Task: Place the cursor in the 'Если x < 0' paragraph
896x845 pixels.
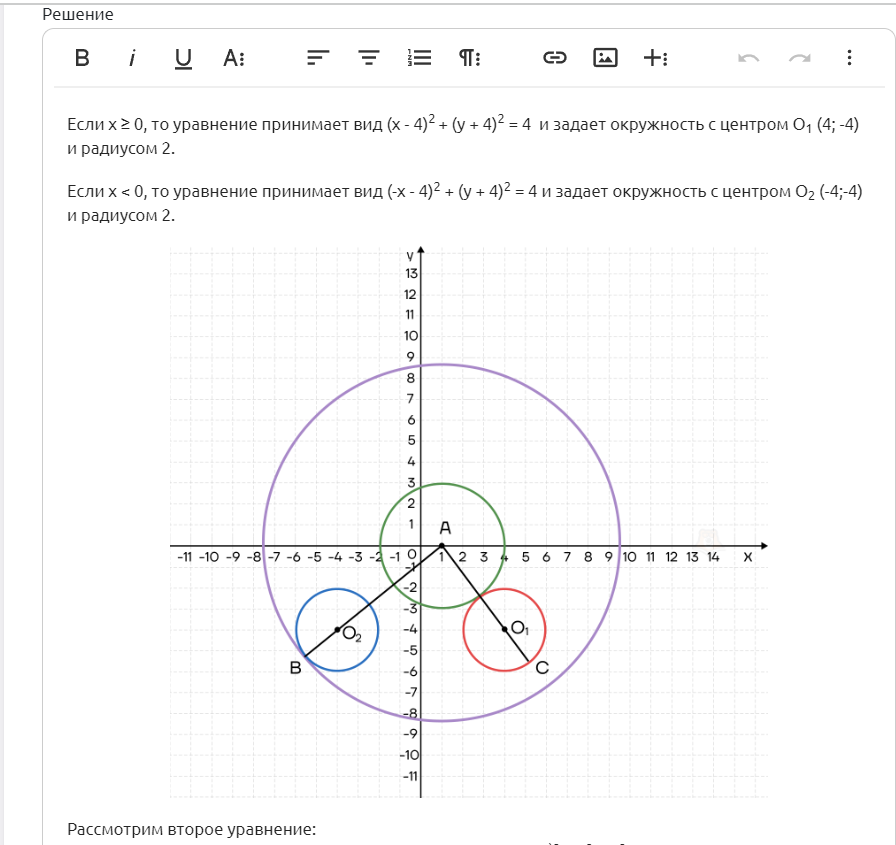Action: [x=465, y=203]
